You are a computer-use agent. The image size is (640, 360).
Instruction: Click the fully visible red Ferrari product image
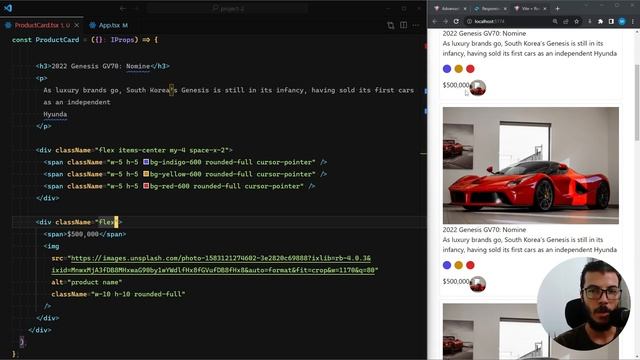(531, 165)
